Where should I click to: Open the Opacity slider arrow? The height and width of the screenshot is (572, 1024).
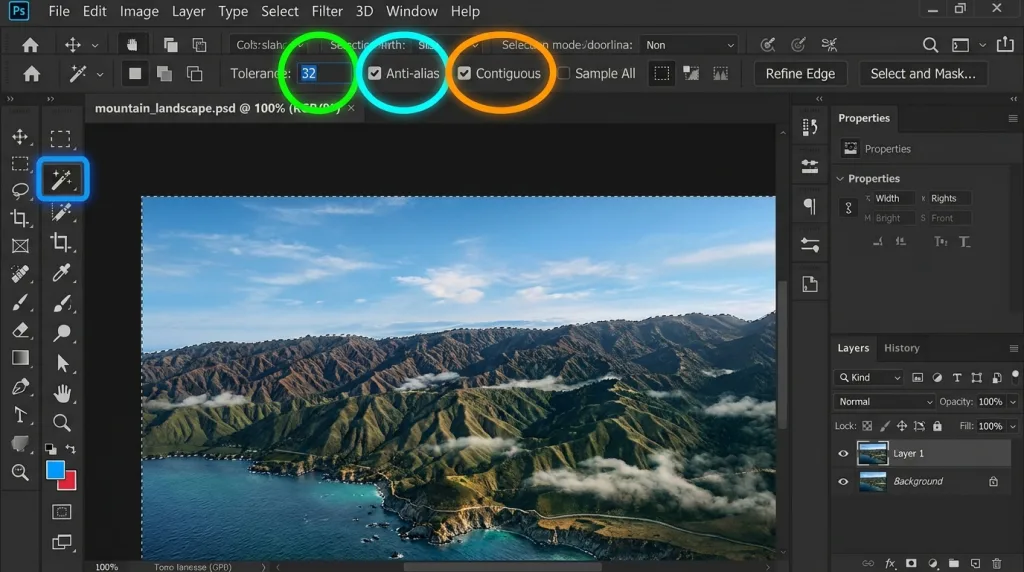tap(1013, 402)
